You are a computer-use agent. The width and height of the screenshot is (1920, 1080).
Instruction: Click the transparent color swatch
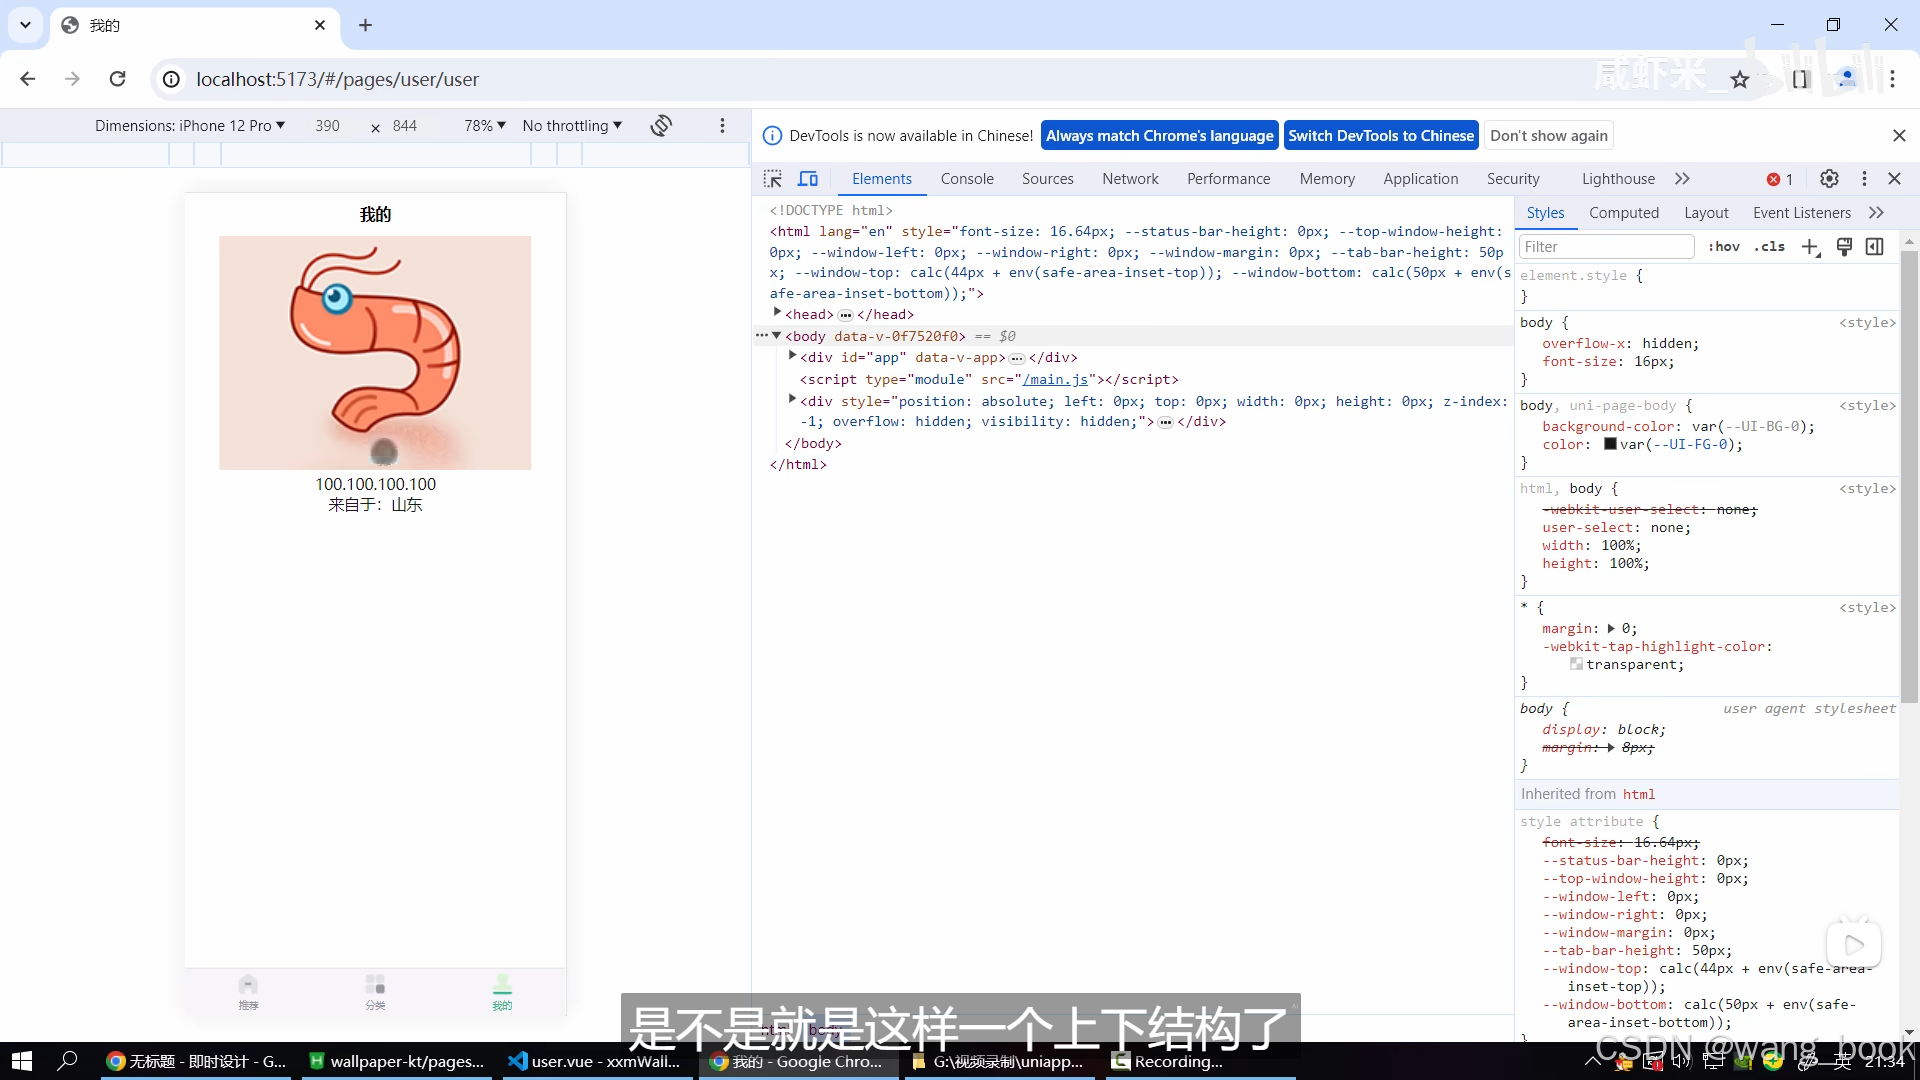tap(1576, 664)
